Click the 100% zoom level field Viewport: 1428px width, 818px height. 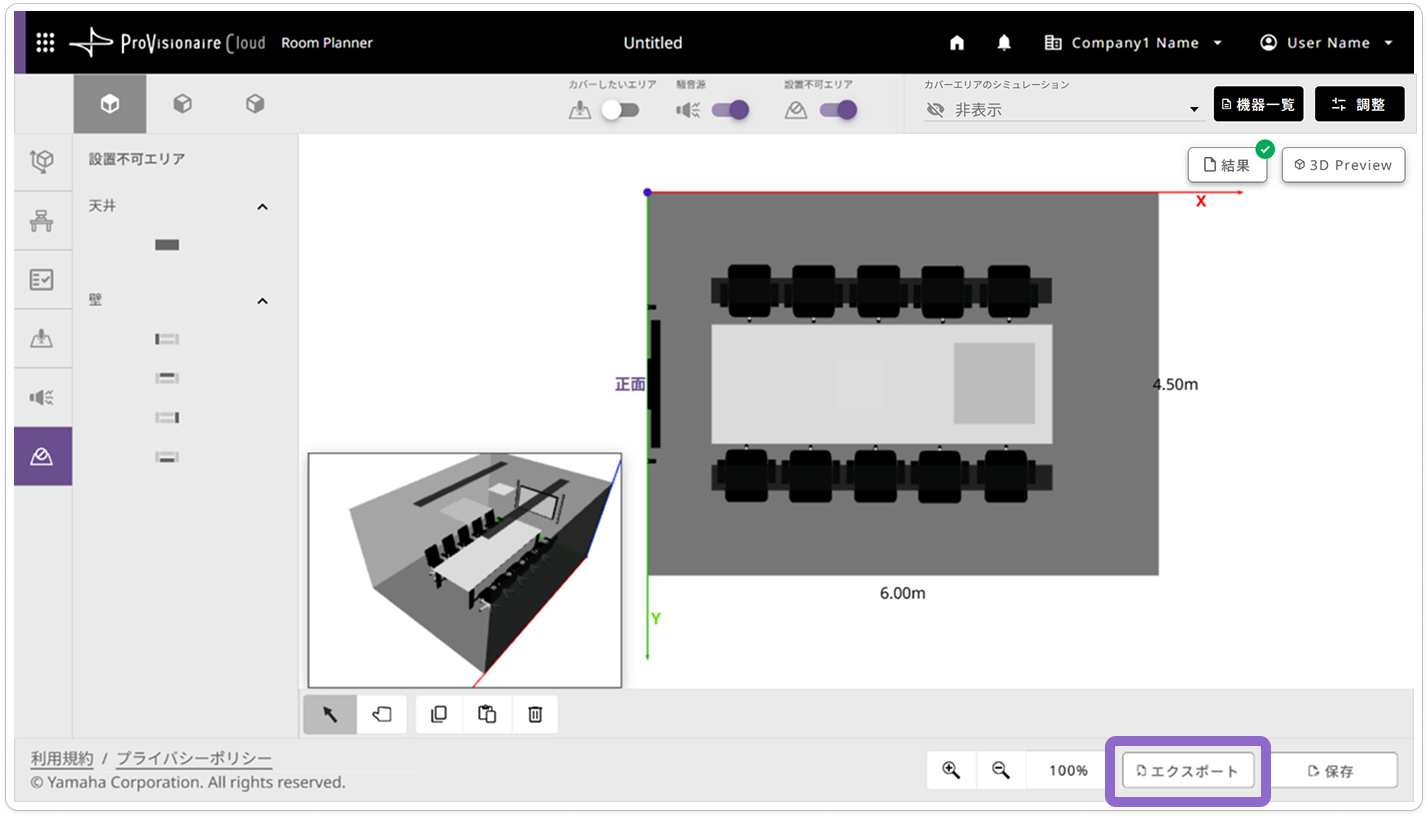pyautogui.click(x=1068, y=770)
